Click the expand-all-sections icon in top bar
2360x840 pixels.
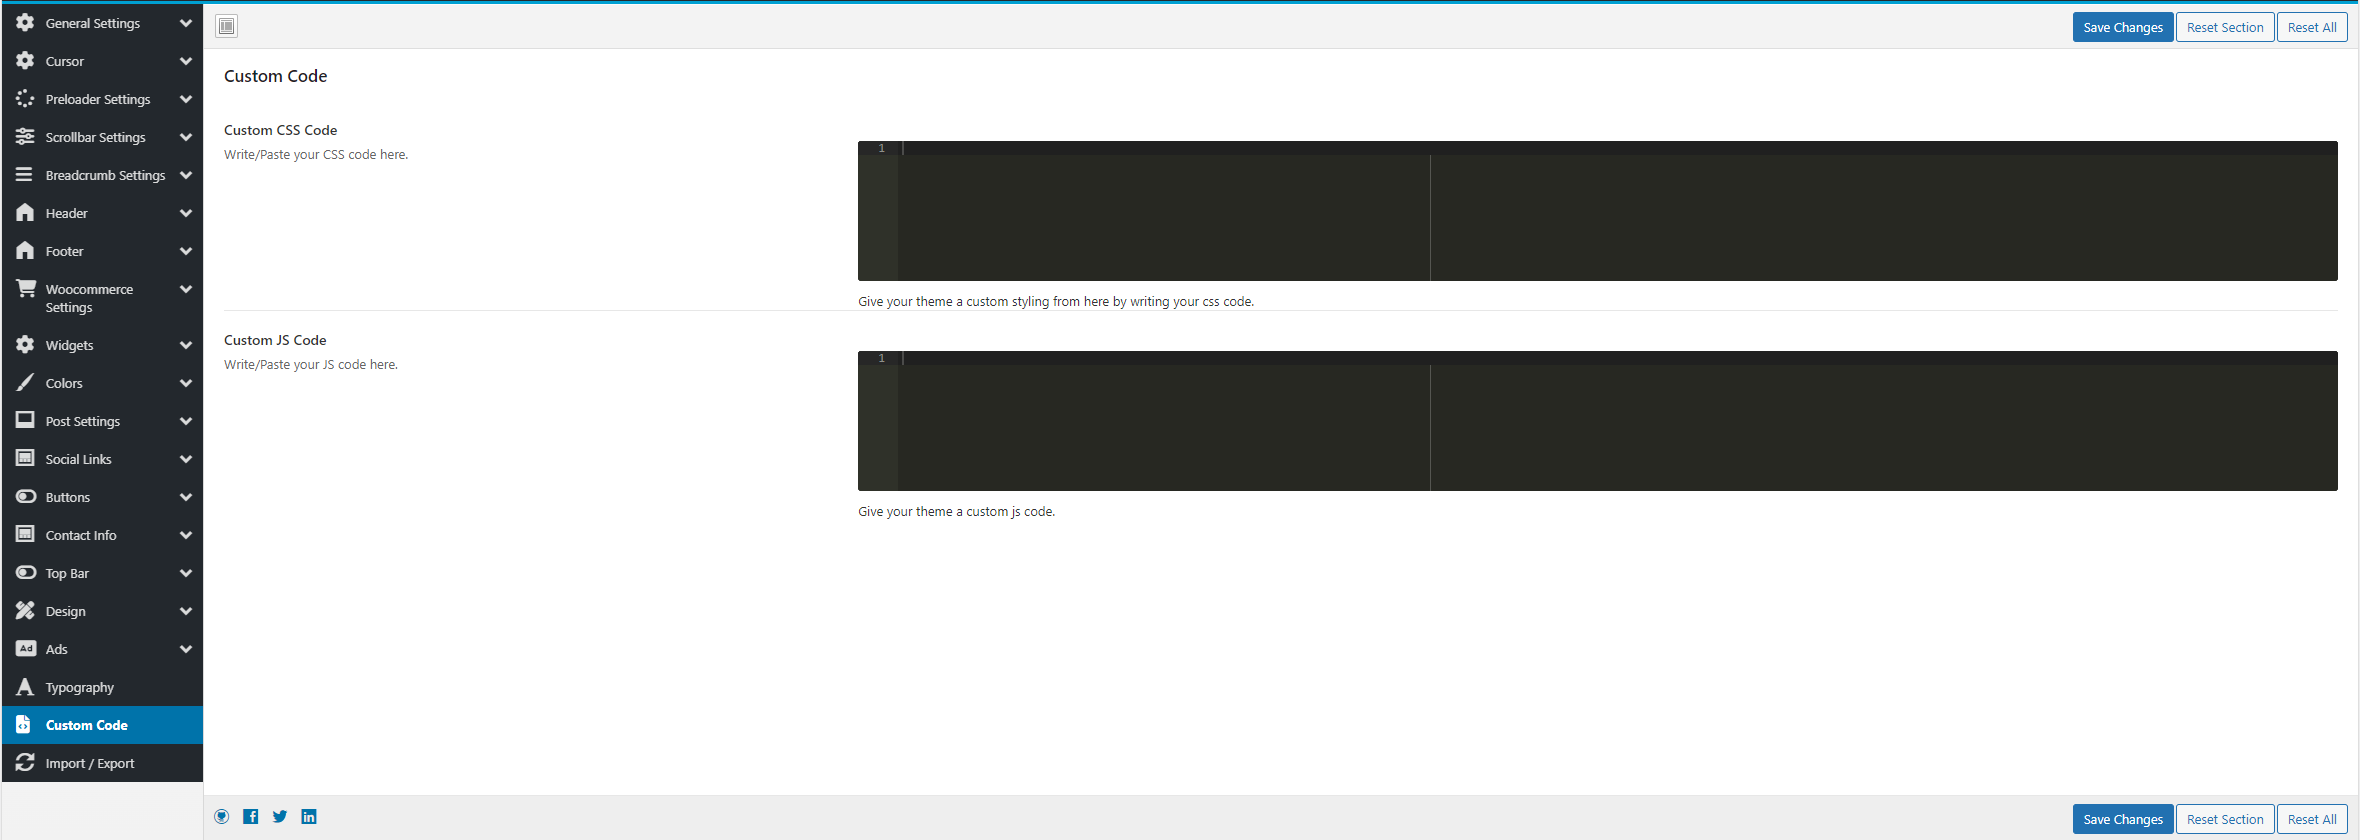pyautogui.click(x=227, y=26)
